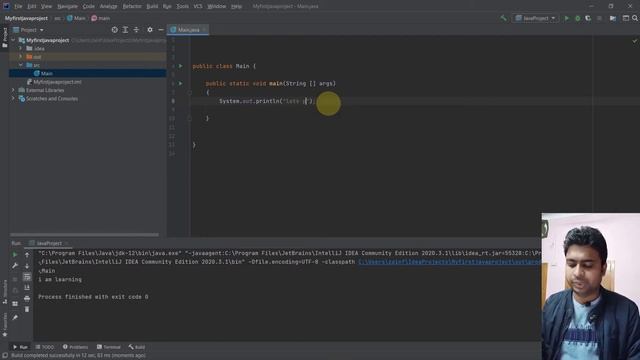Click the Build Project hammer icon
This screenshot has width=640, height=360.
(503, 18)
